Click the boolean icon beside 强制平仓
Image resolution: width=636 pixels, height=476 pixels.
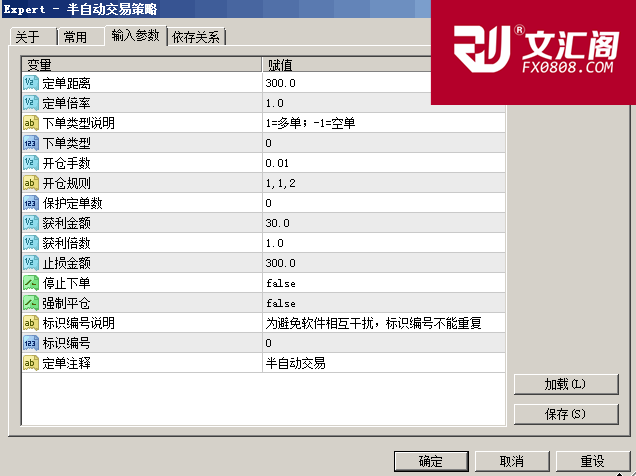pyautogui.click(x=30, y=303)
